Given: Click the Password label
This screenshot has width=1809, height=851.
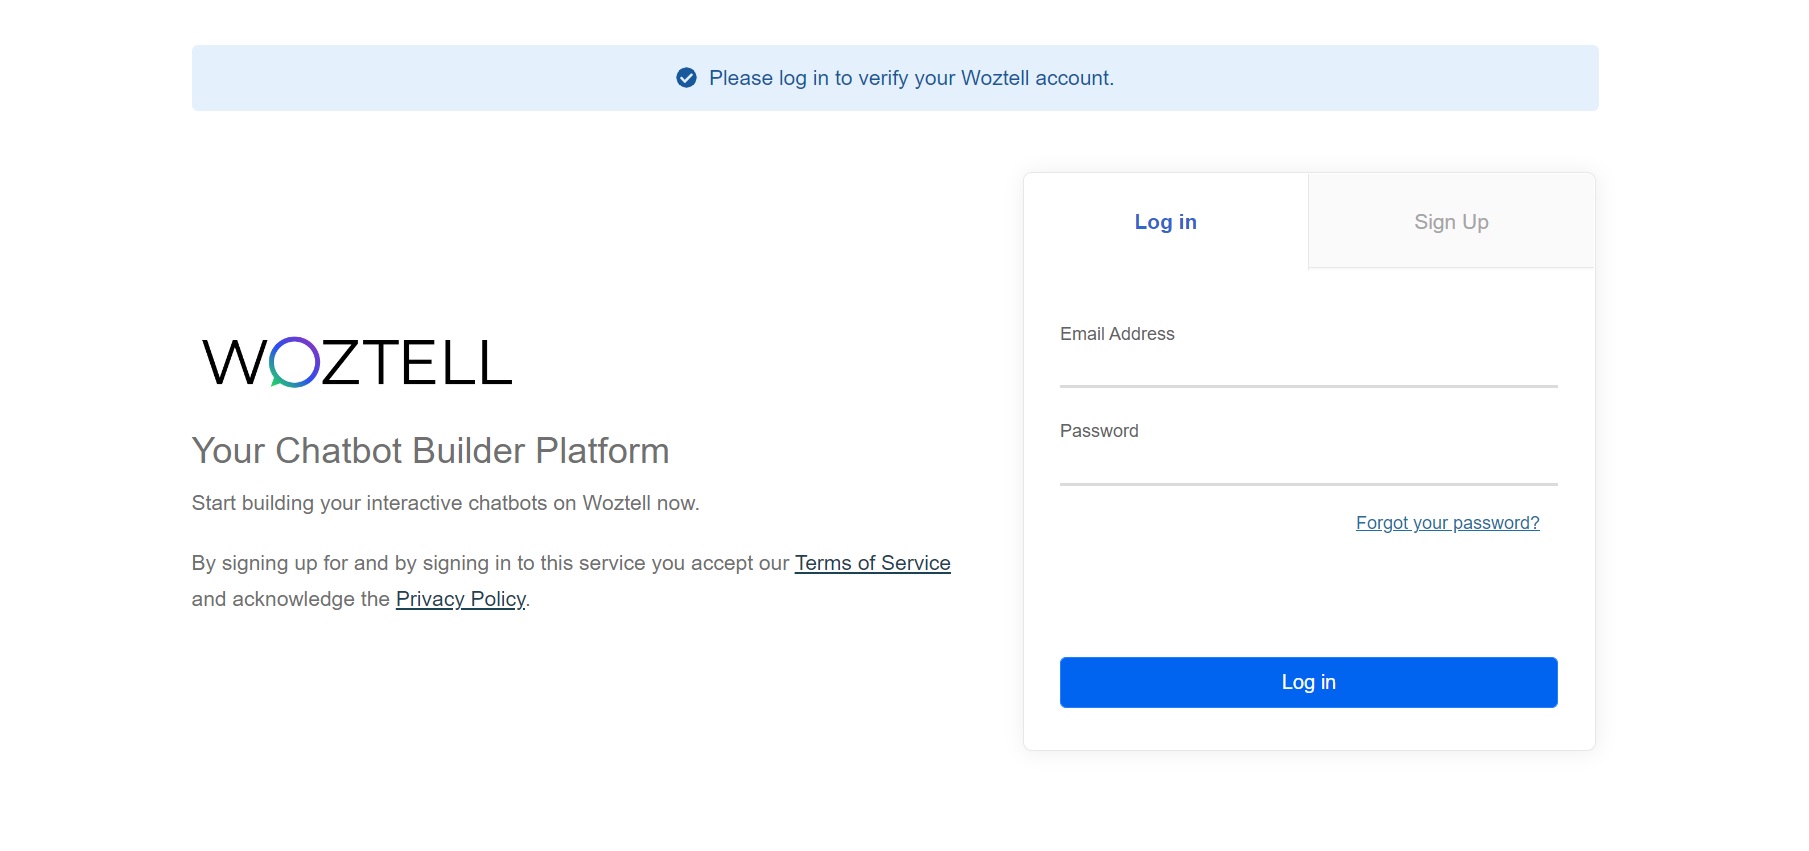Looking at the screenshot, I should pos(1099,431).
